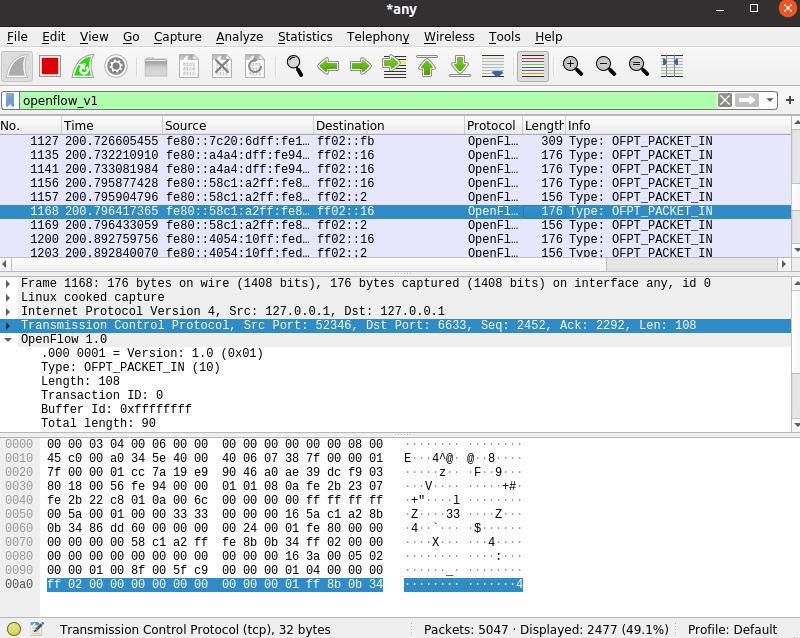
Task: Expand Linux cooked capture section
Action: 8,297
